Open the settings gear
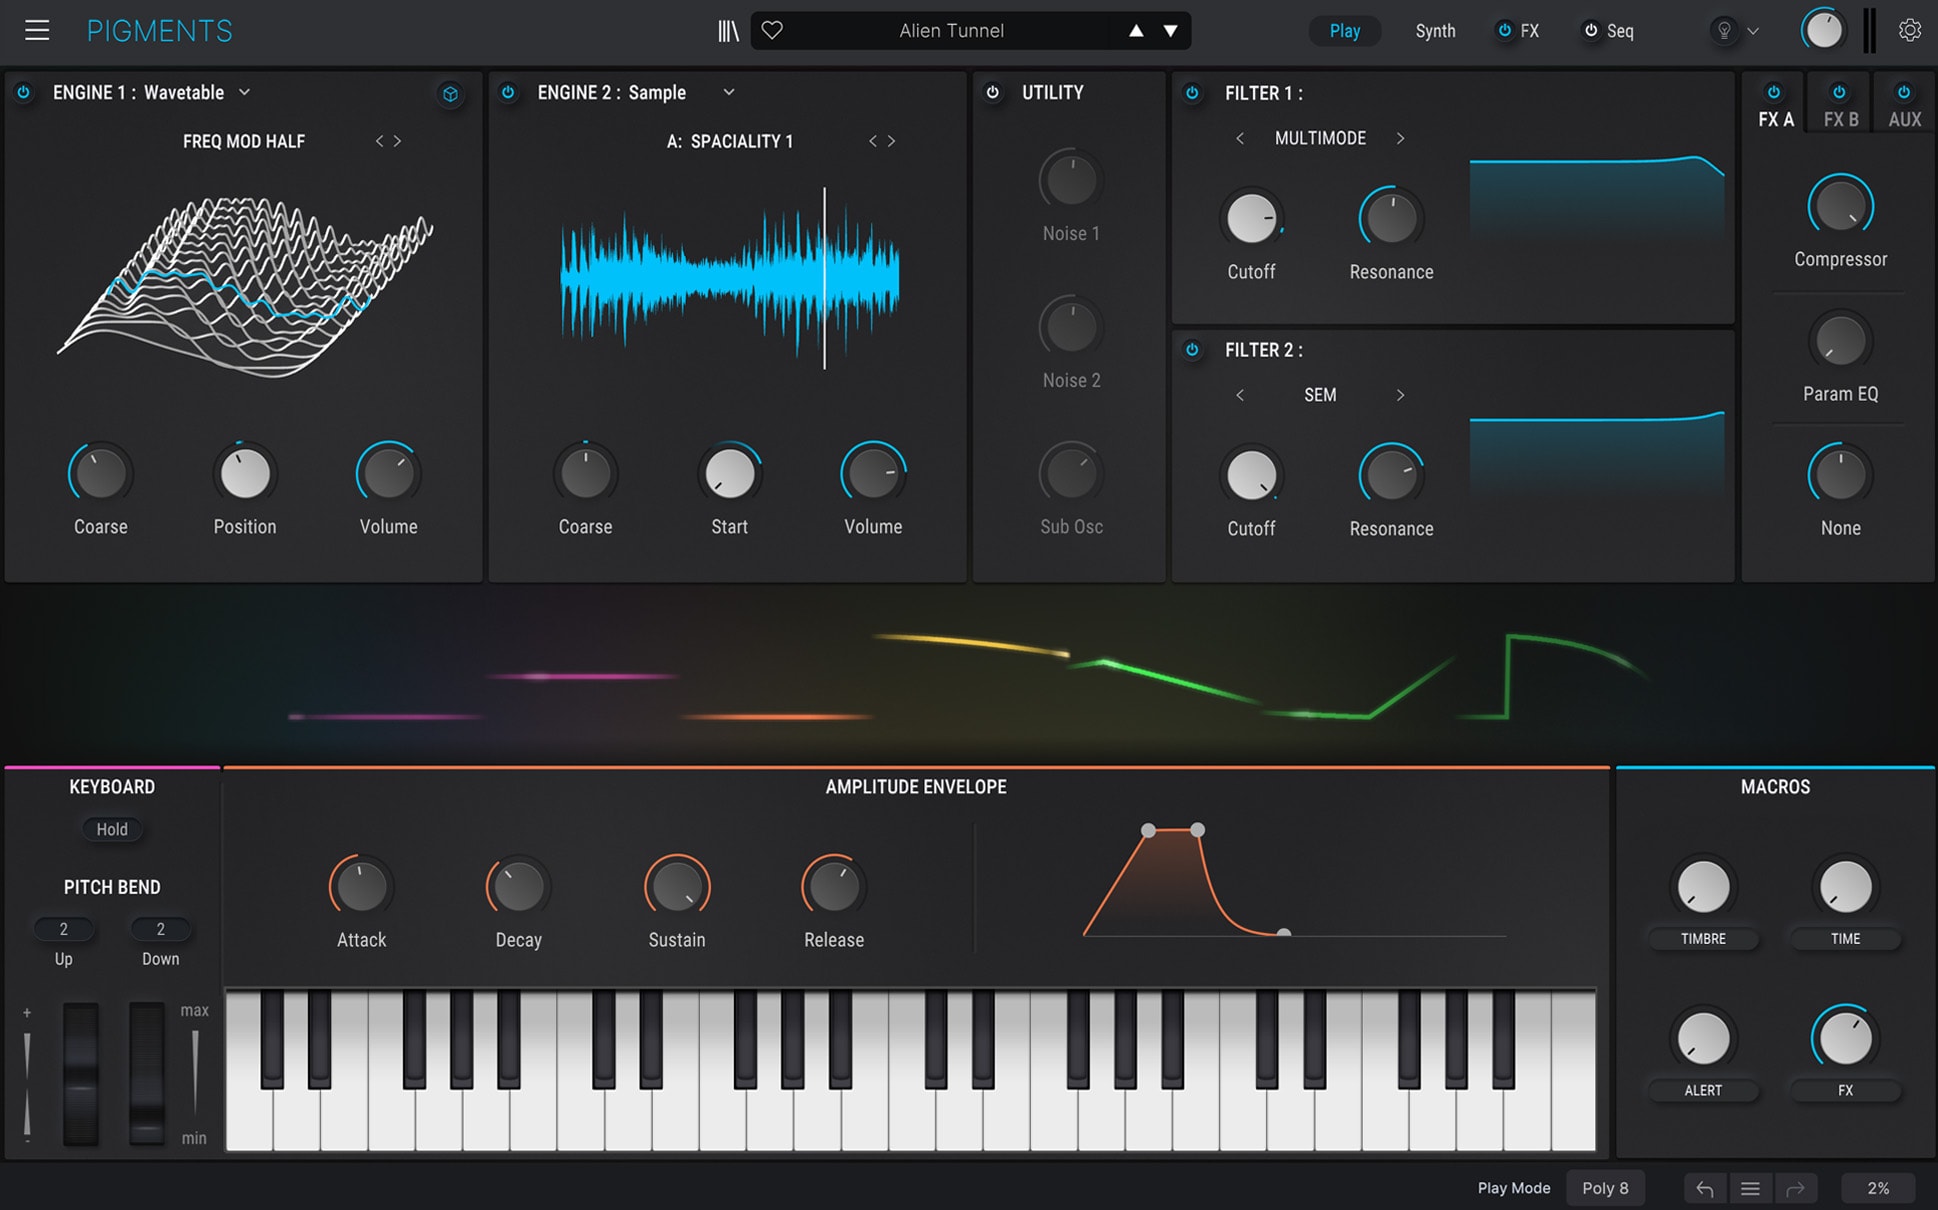The width and height of the screenshot is (1938, 1210). pos(1910,30)
